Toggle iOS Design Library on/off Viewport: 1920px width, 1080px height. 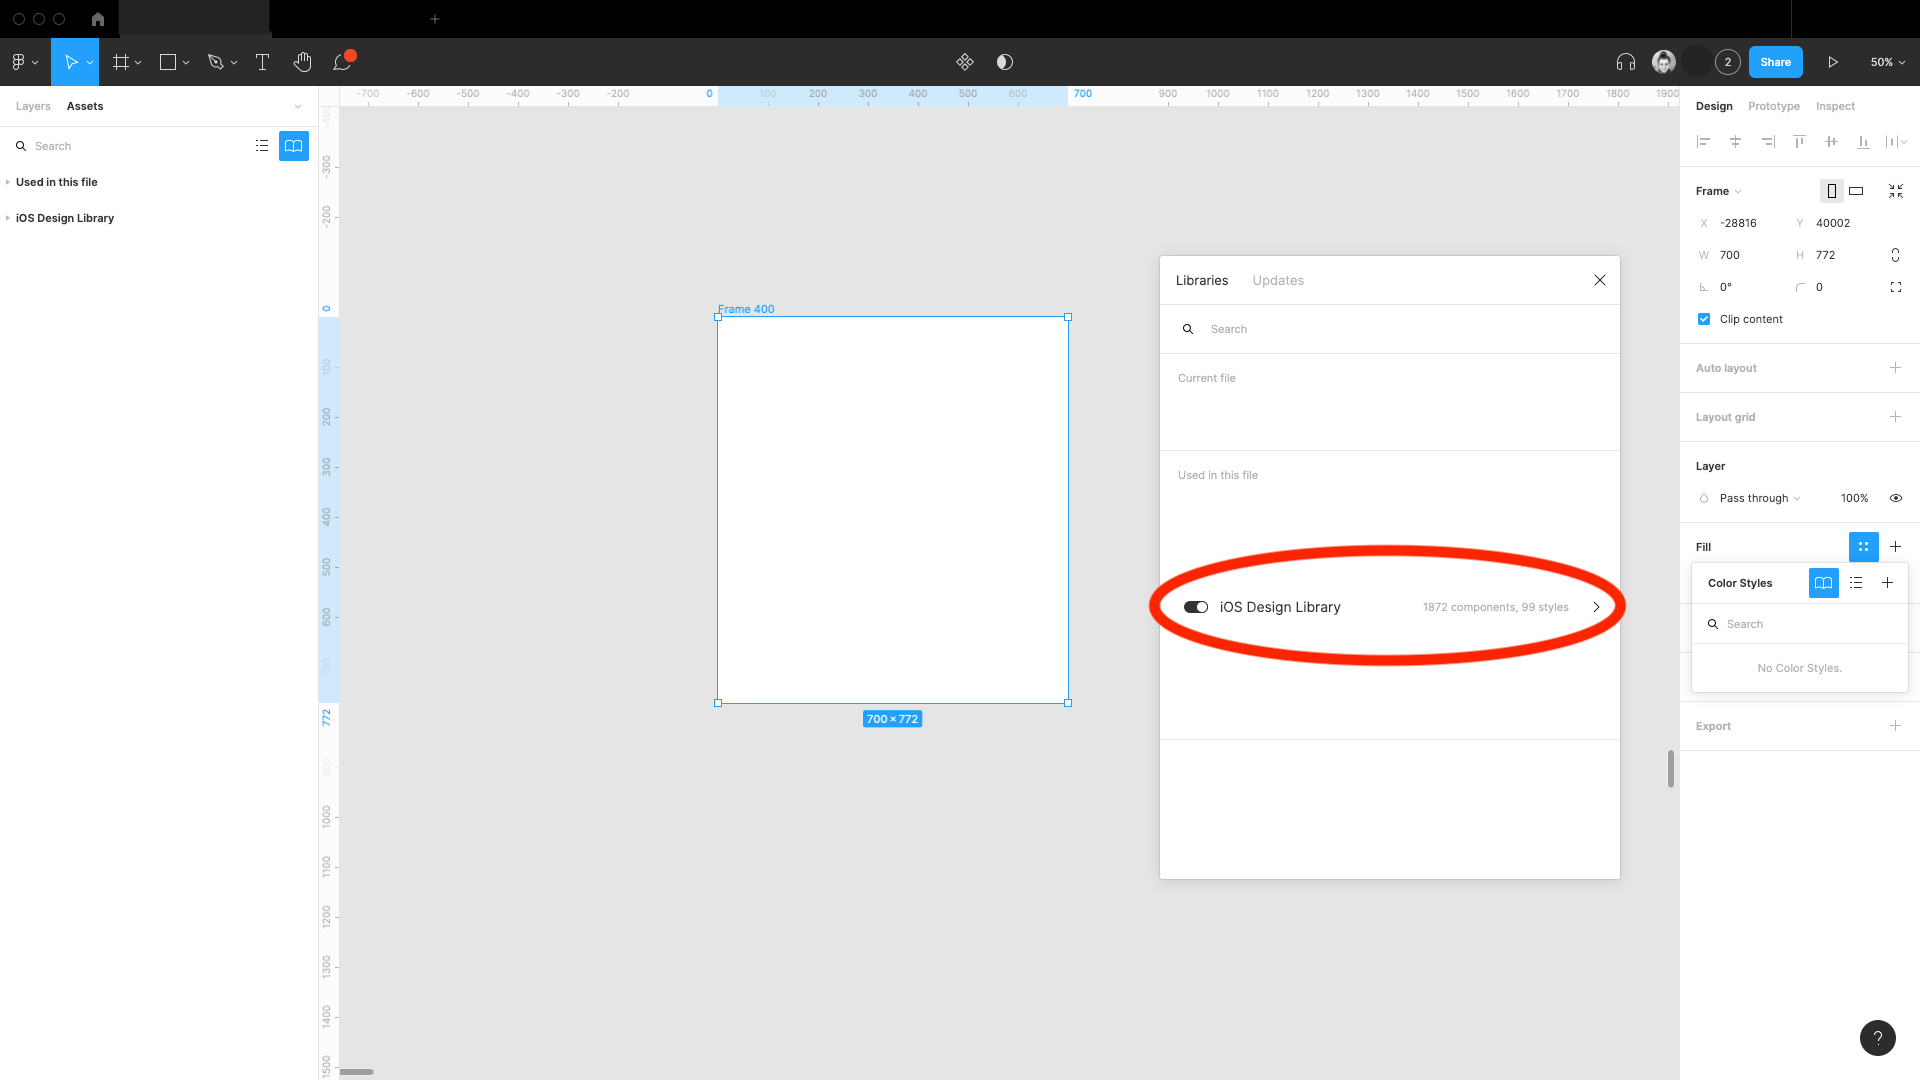1195,607
